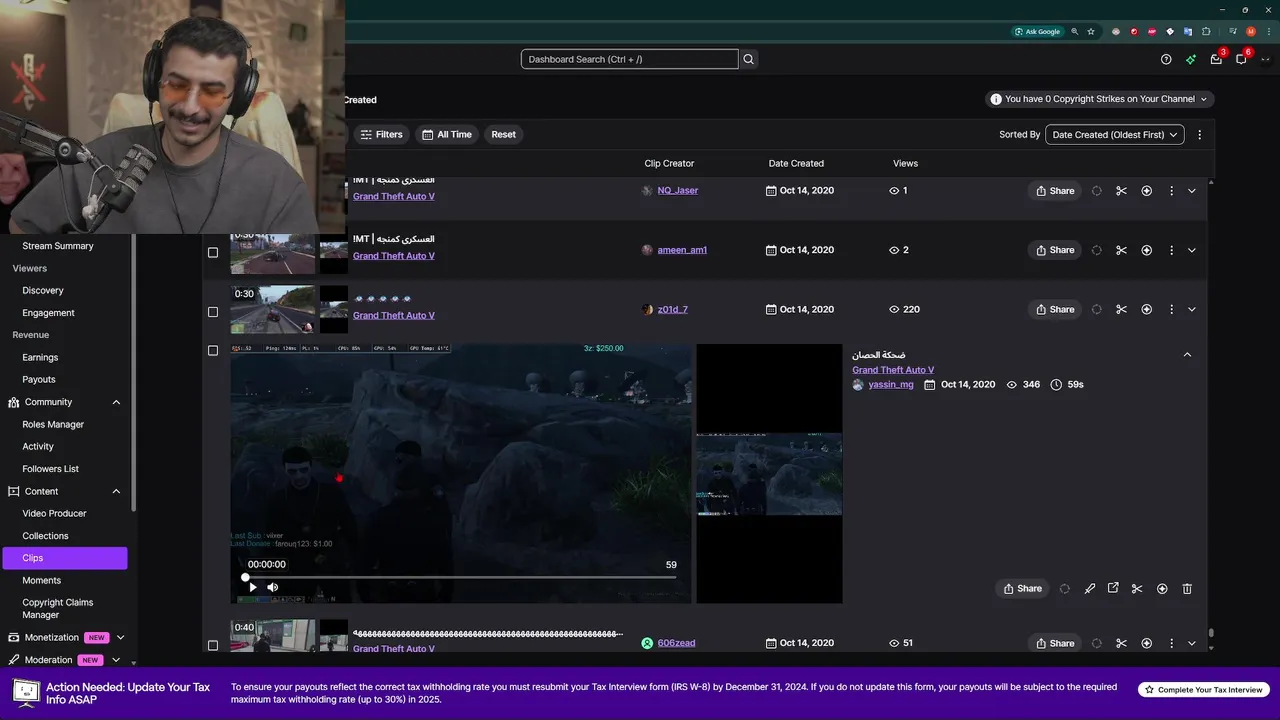Open yassin_mg creator profile link

point(891,384)
